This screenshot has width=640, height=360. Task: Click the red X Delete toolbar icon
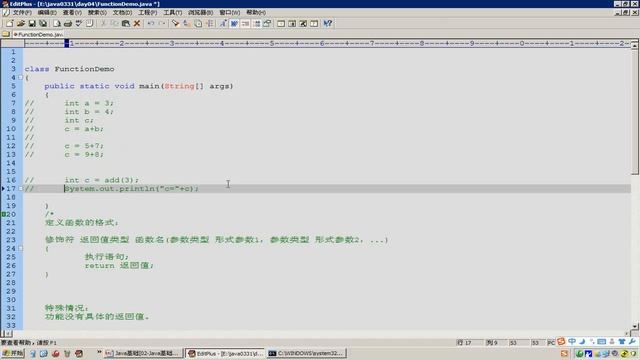pos(137,24)
